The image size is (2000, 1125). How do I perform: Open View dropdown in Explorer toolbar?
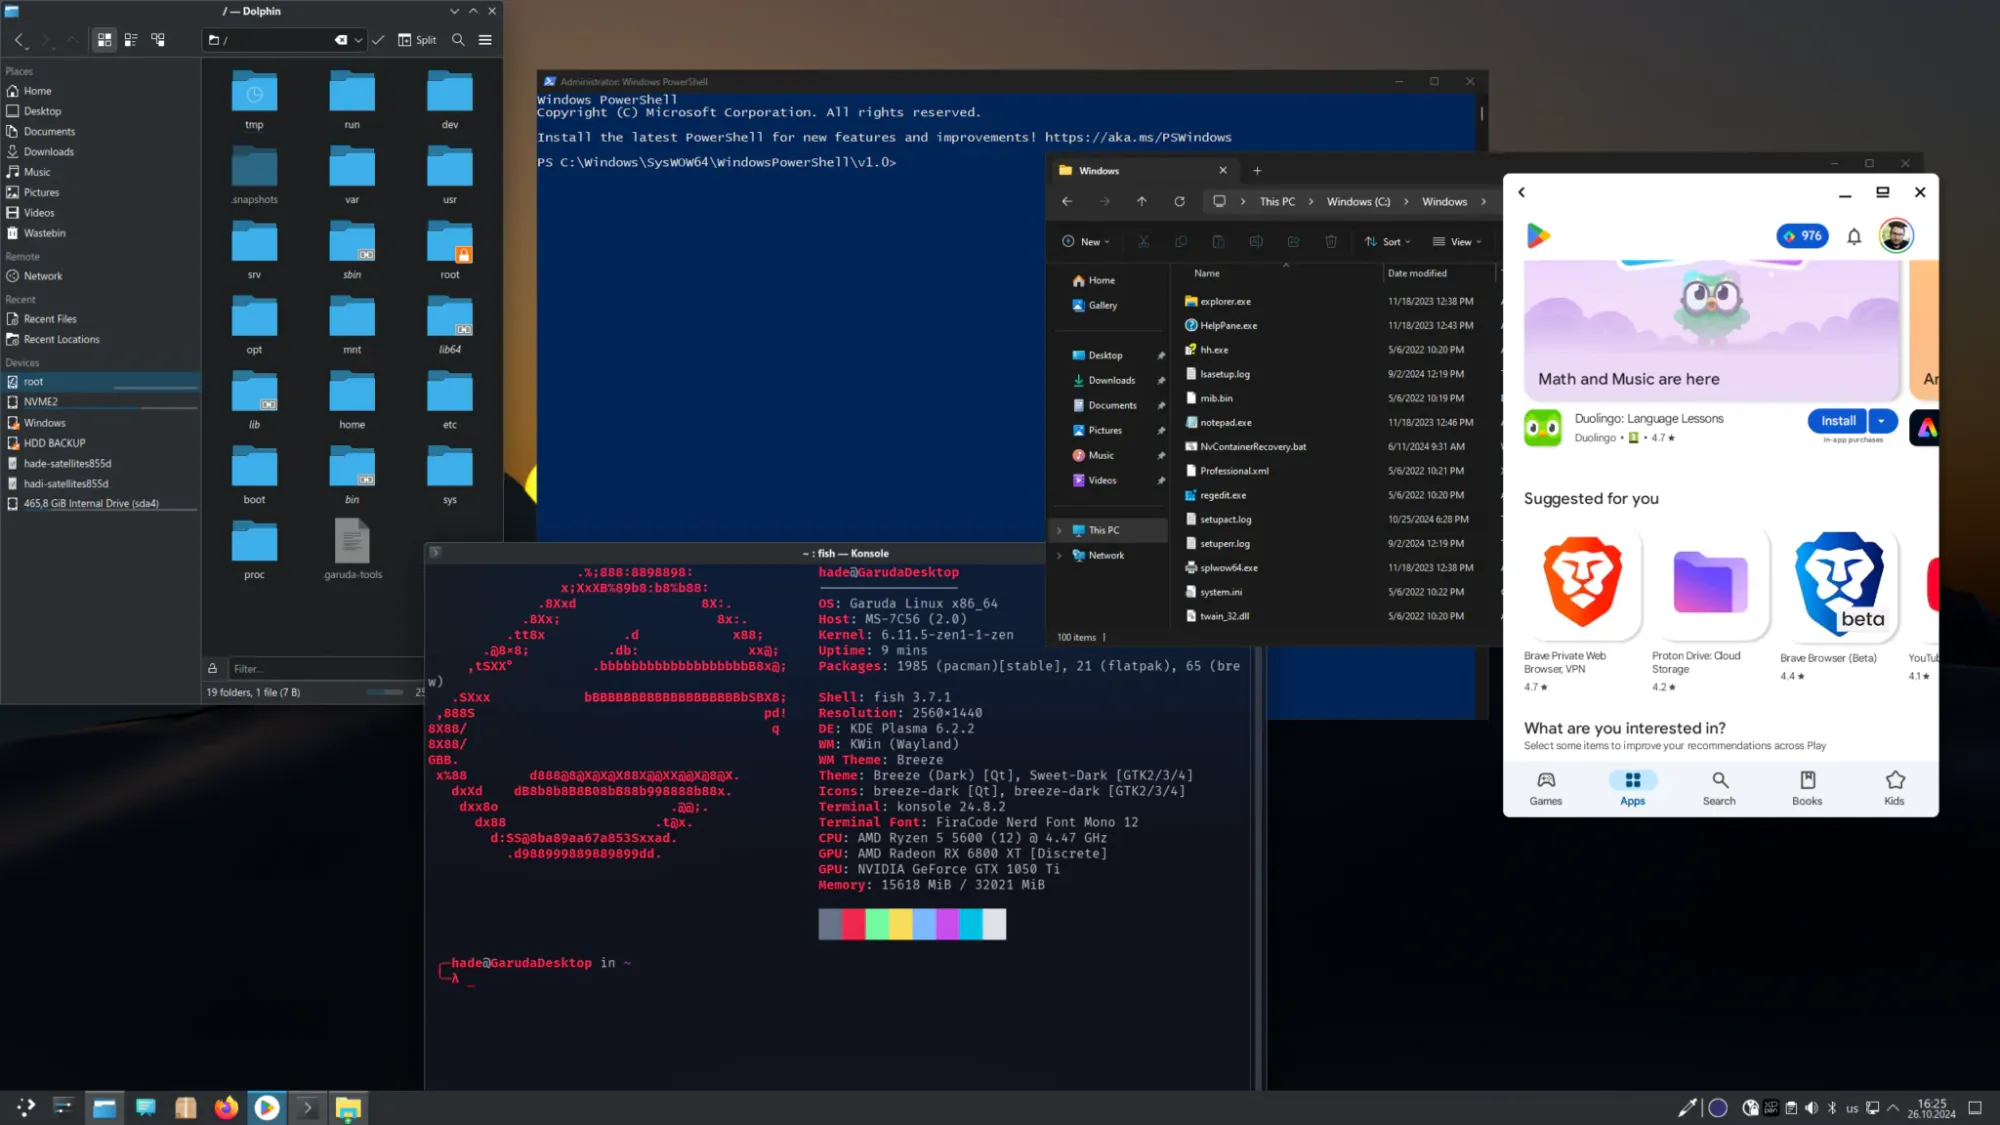(1457, 242)
